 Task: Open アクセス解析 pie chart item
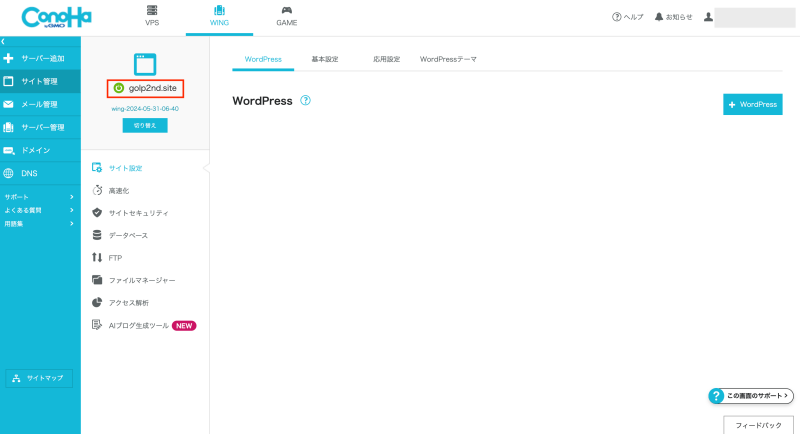tap(128, 302)
